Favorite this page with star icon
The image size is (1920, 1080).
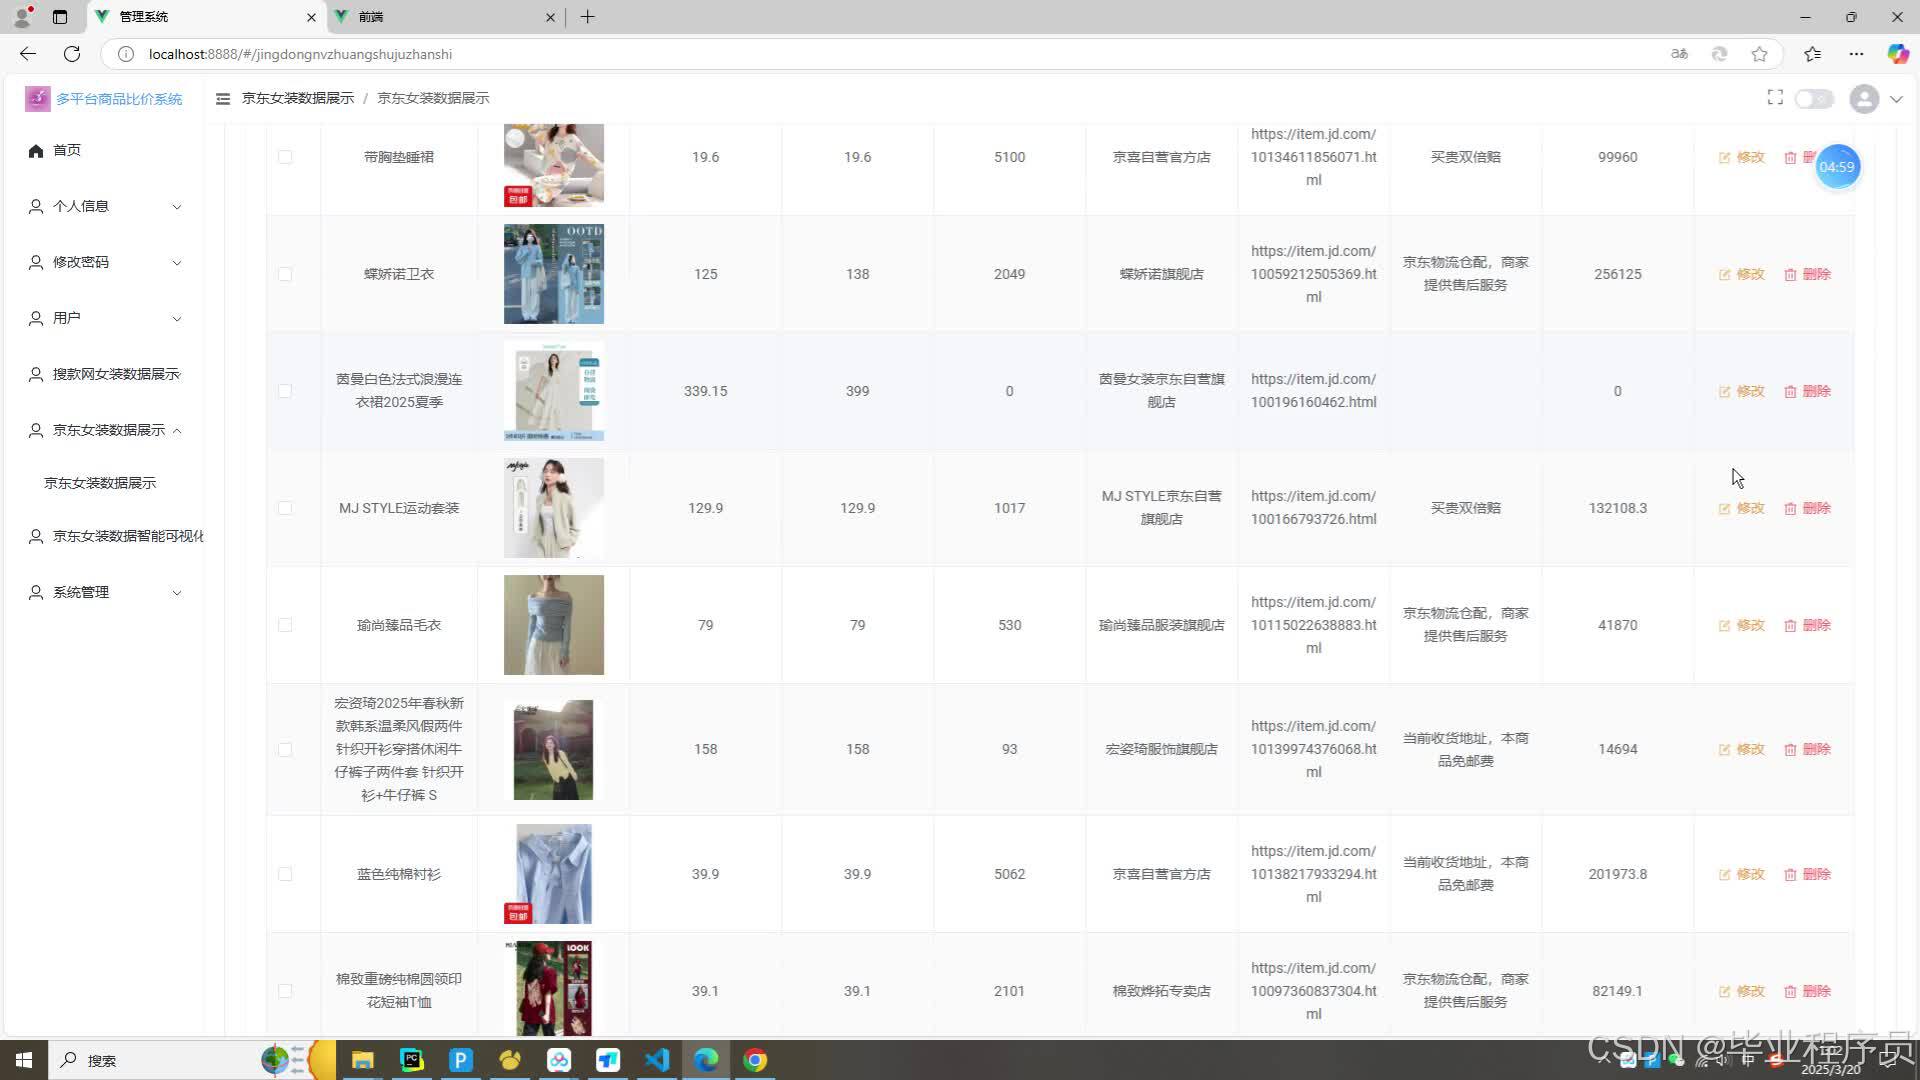click(x=1759, y=54)
